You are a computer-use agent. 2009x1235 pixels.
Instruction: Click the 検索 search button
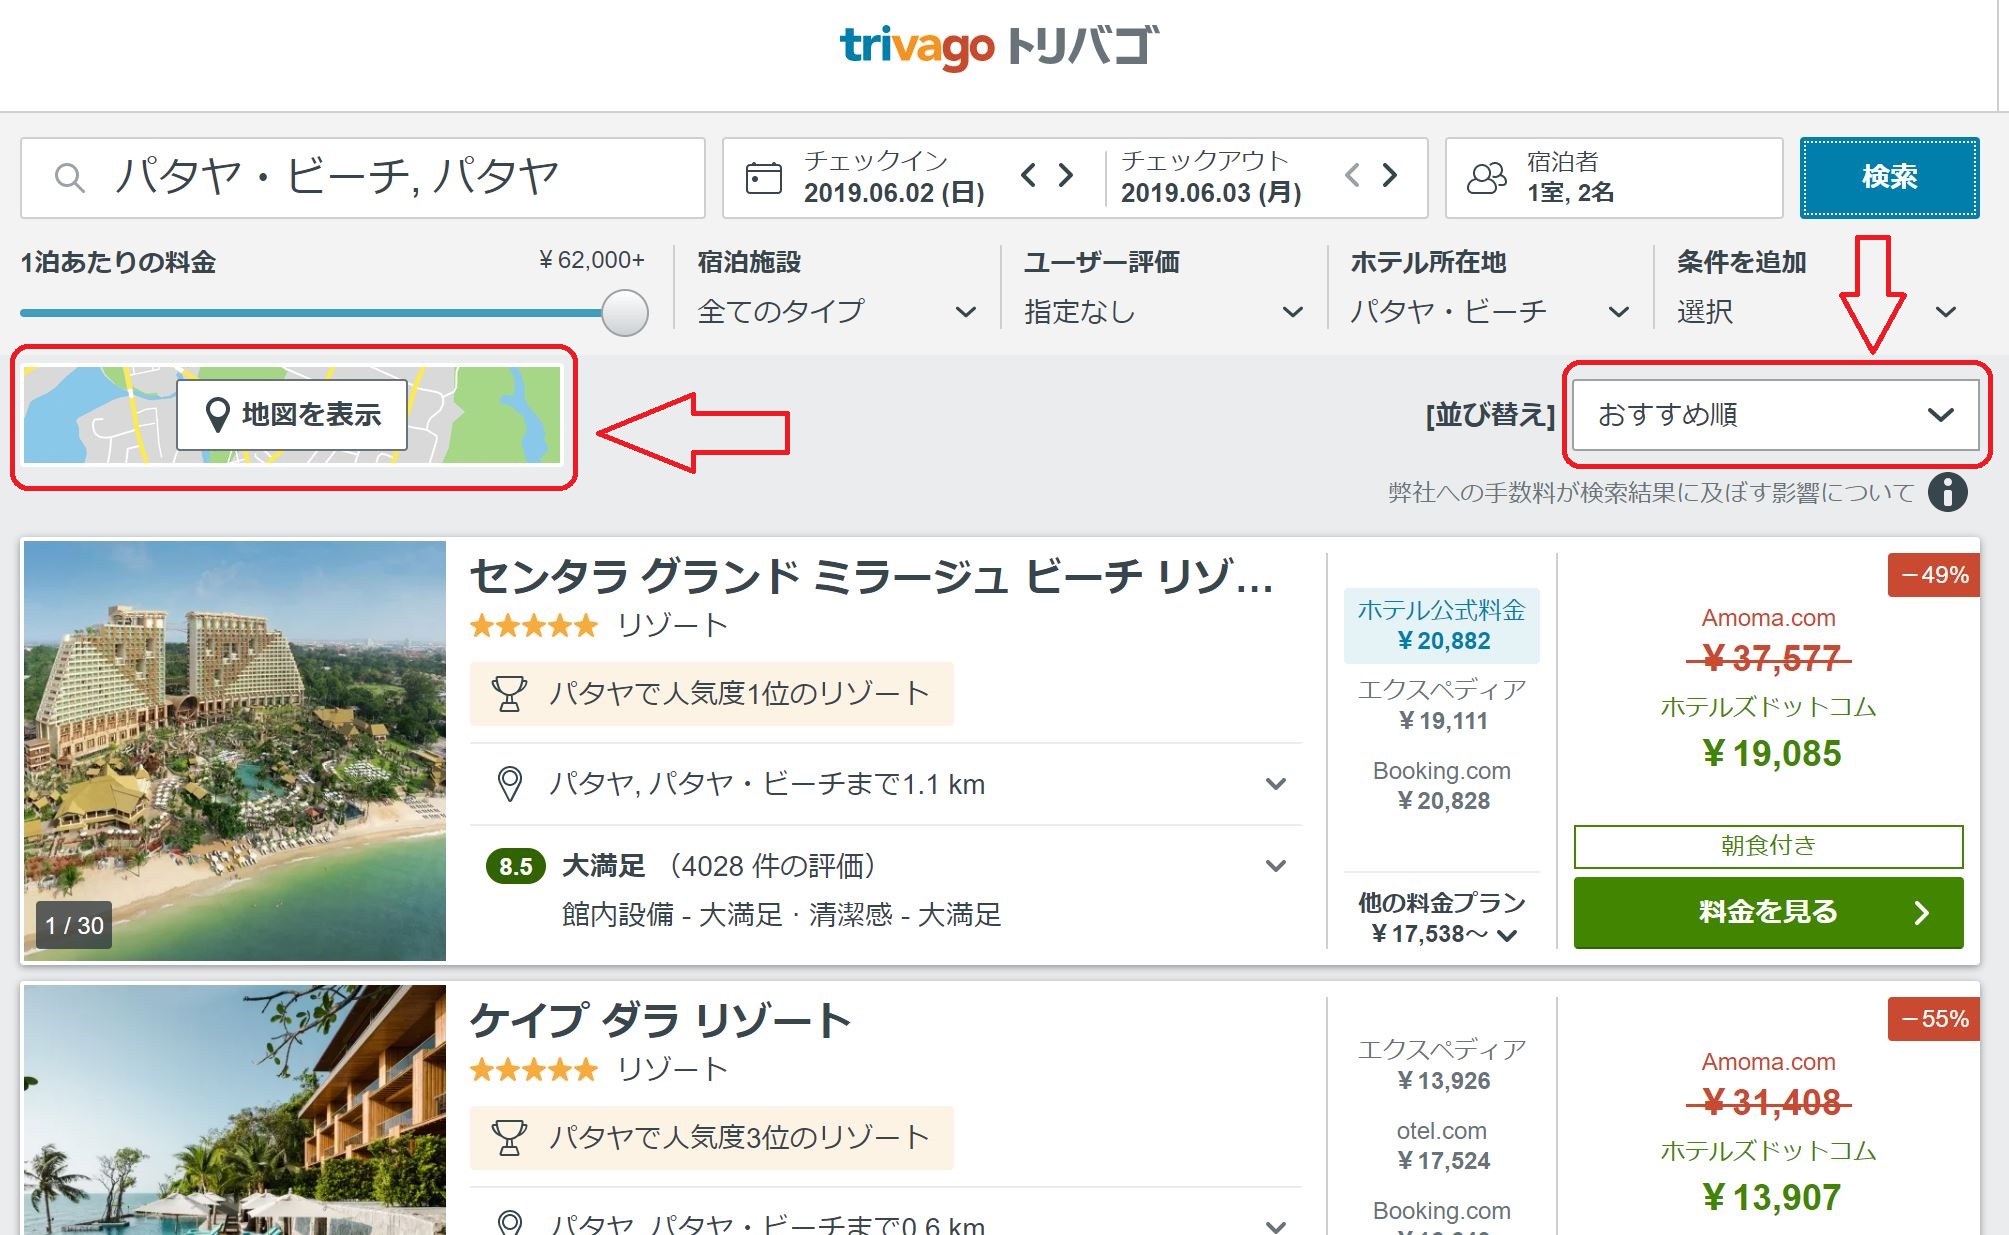click(x=1889, y=178)
